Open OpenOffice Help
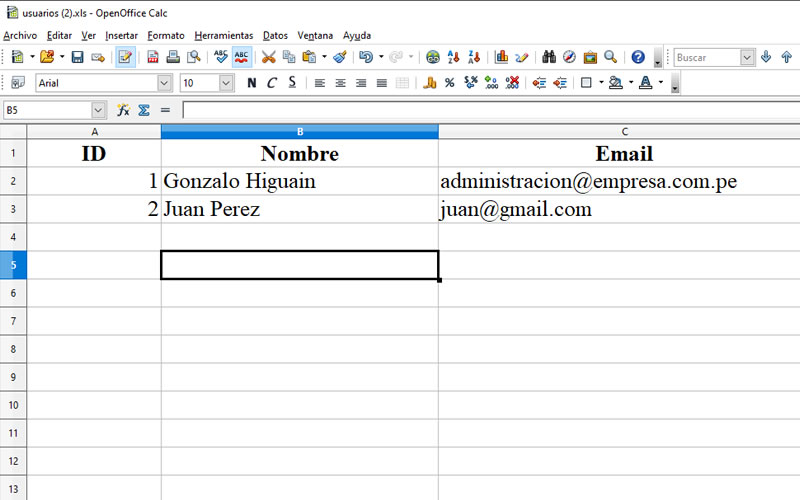This screenshot has width=800, height=500. click(638, 57)
